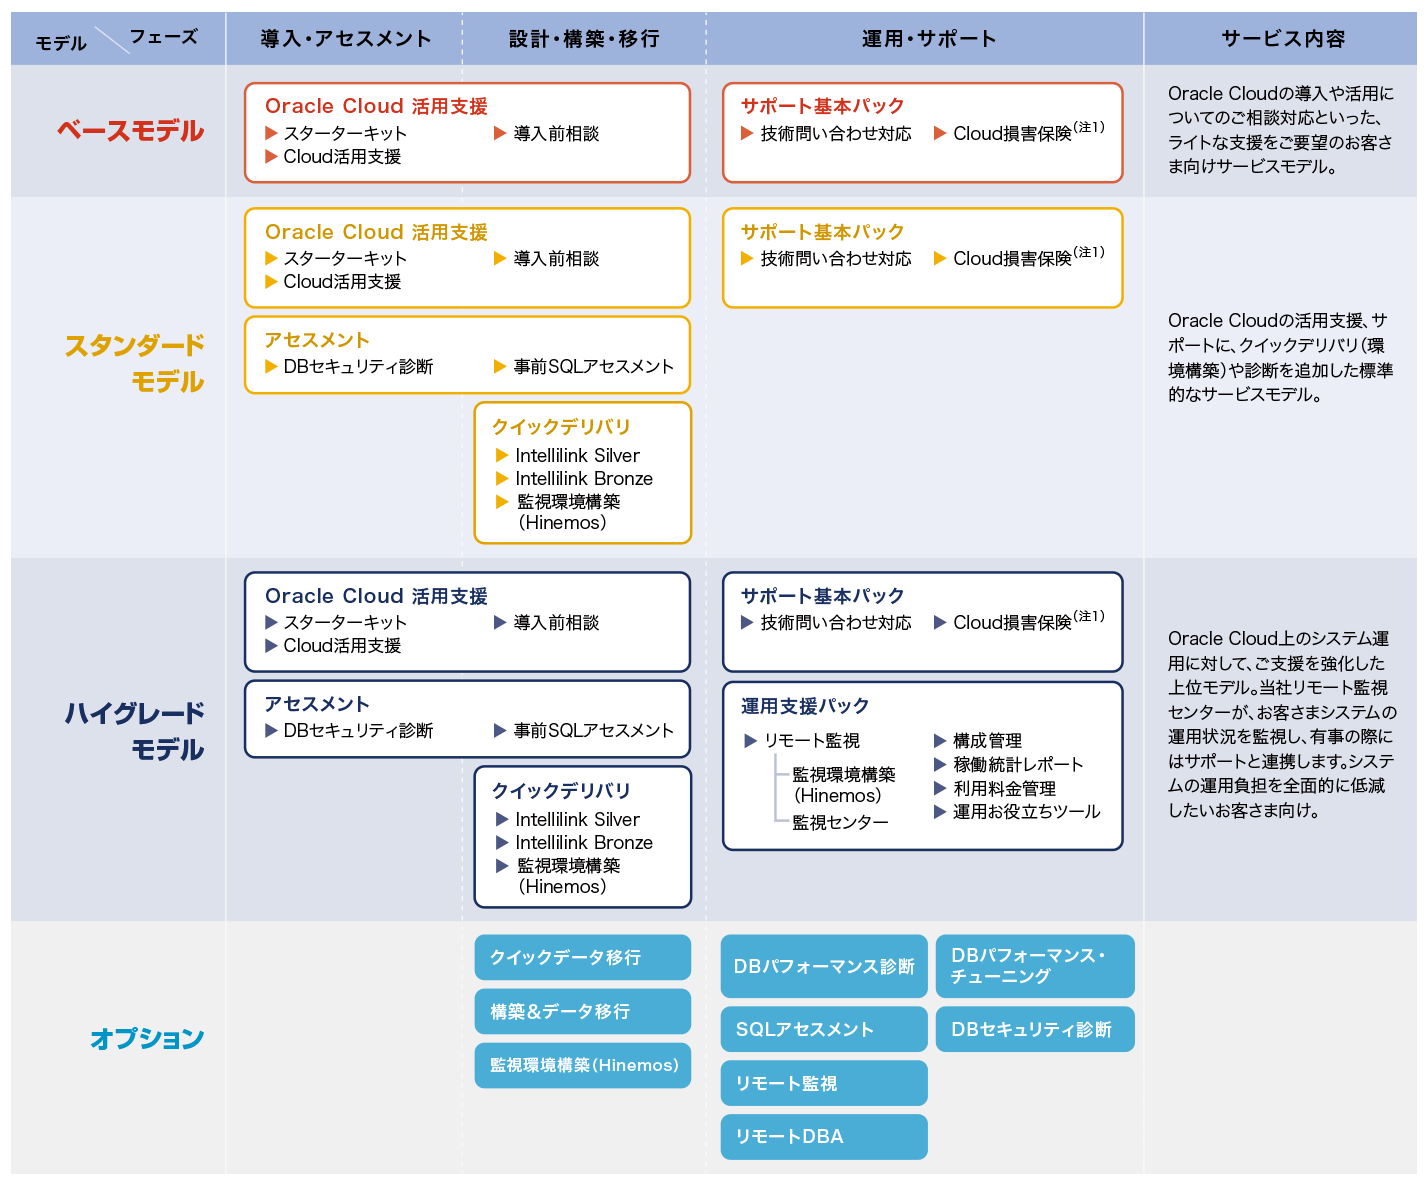Click Intellilink Silver in the スタンダードモデル box
Screen dimensions: 1428x1187
[577, 456]
